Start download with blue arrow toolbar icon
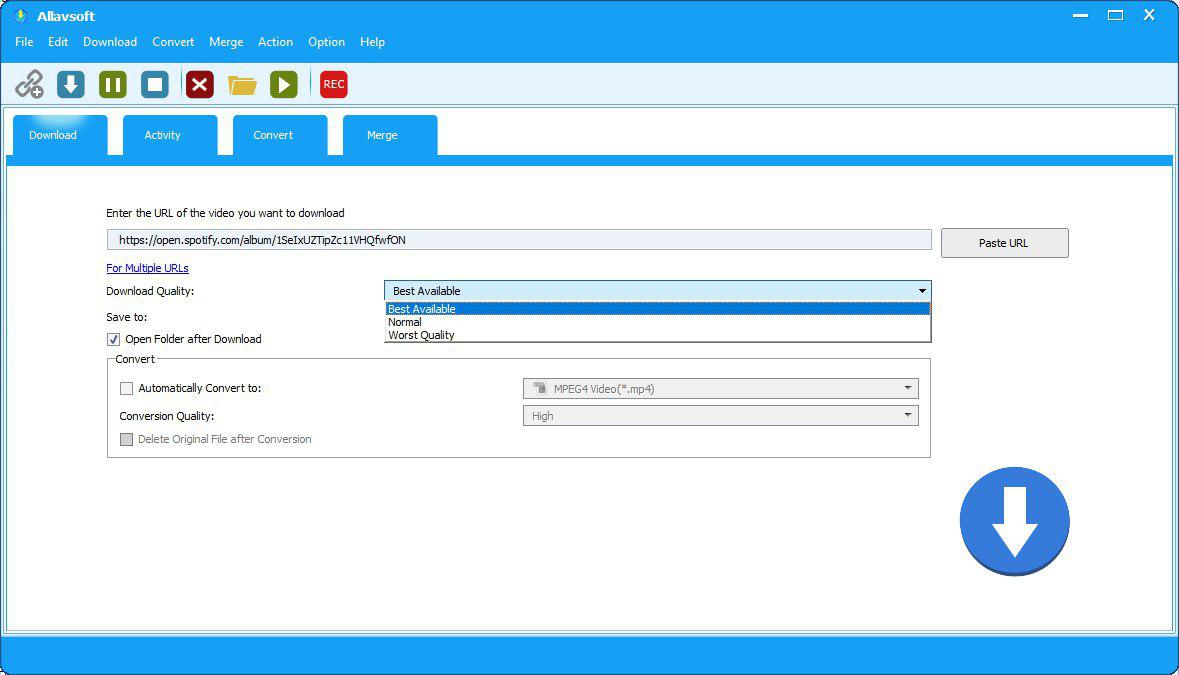The width and height of the screenshot is (1179, 675). [x=71, y=84]
